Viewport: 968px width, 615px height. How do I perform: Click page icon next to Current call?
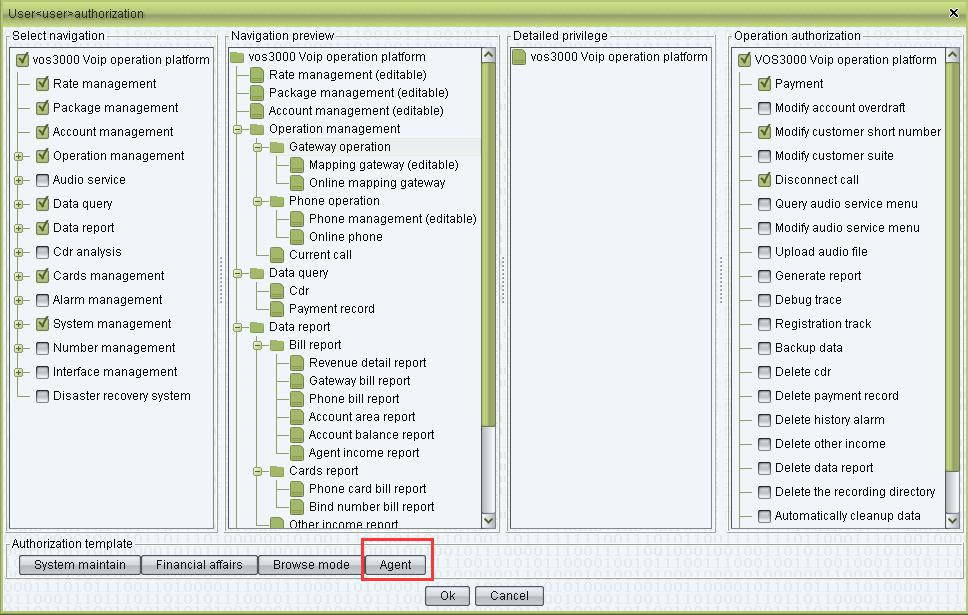(277, 255)
